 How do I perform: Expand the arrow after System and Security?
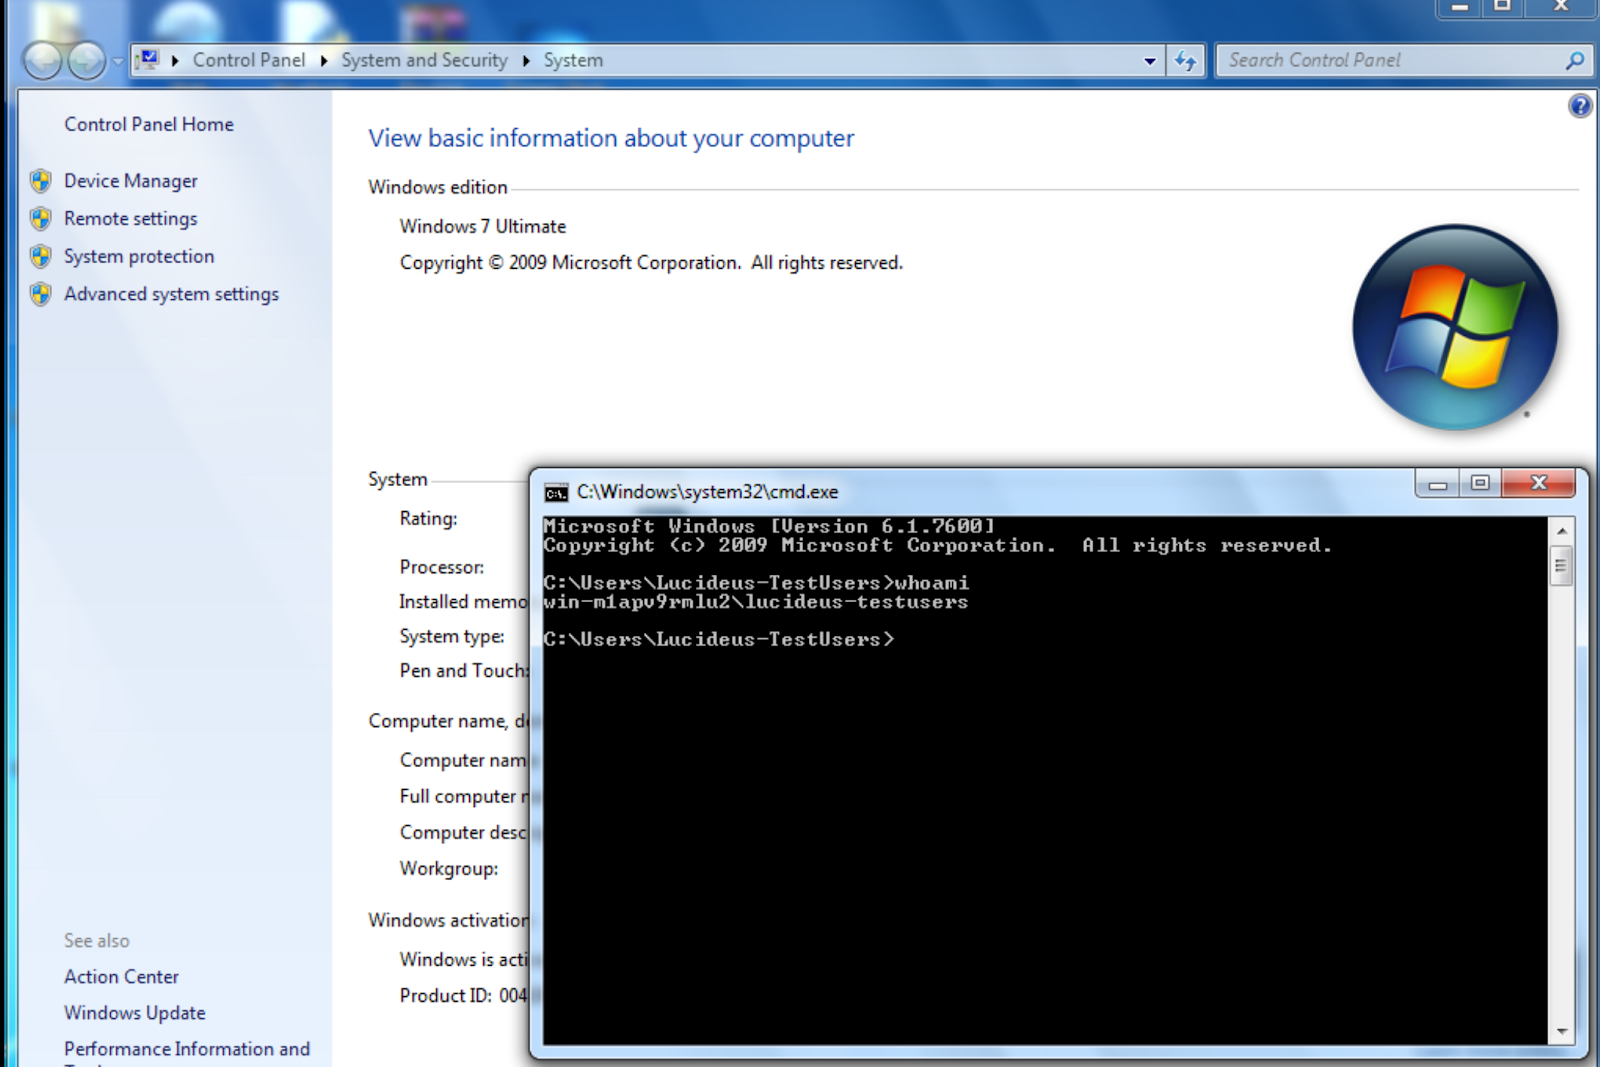coord(526,61)
